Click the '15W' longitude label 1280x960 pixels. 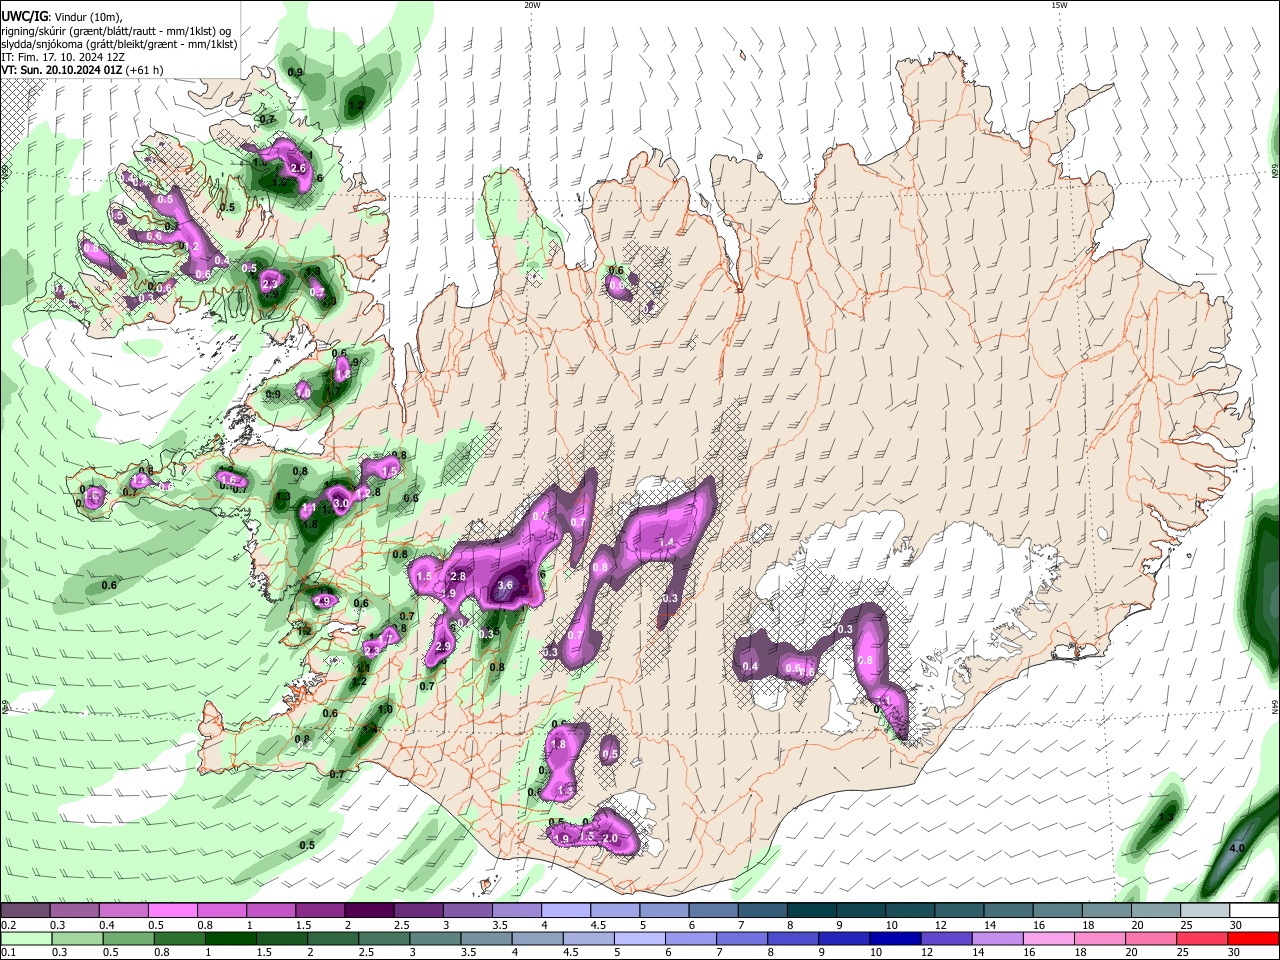[1059, 5]
